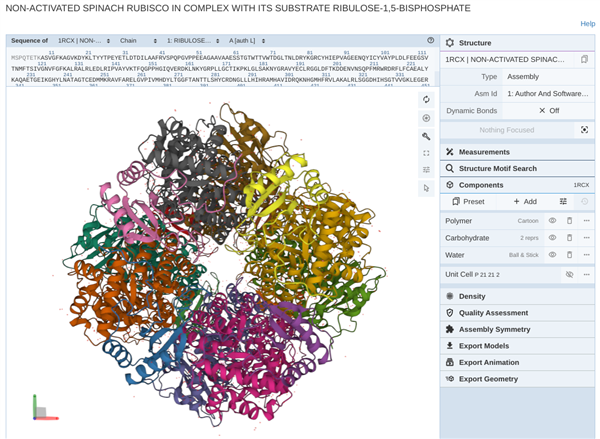This screenshot has height=439, width=600.
Task: Toggle Water visibility eye
Action: 552,255
